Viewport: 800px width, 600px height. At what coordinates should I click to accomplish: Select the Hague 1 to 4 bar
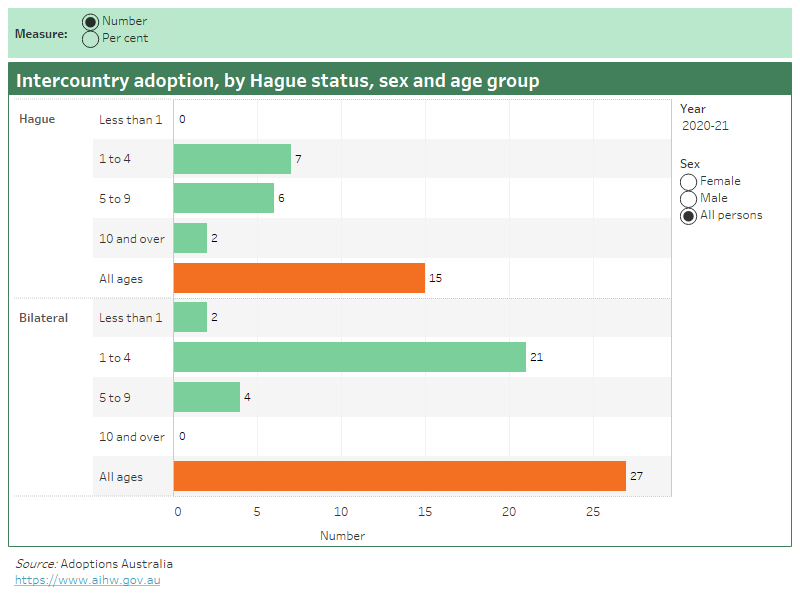(x=230, y=158)
